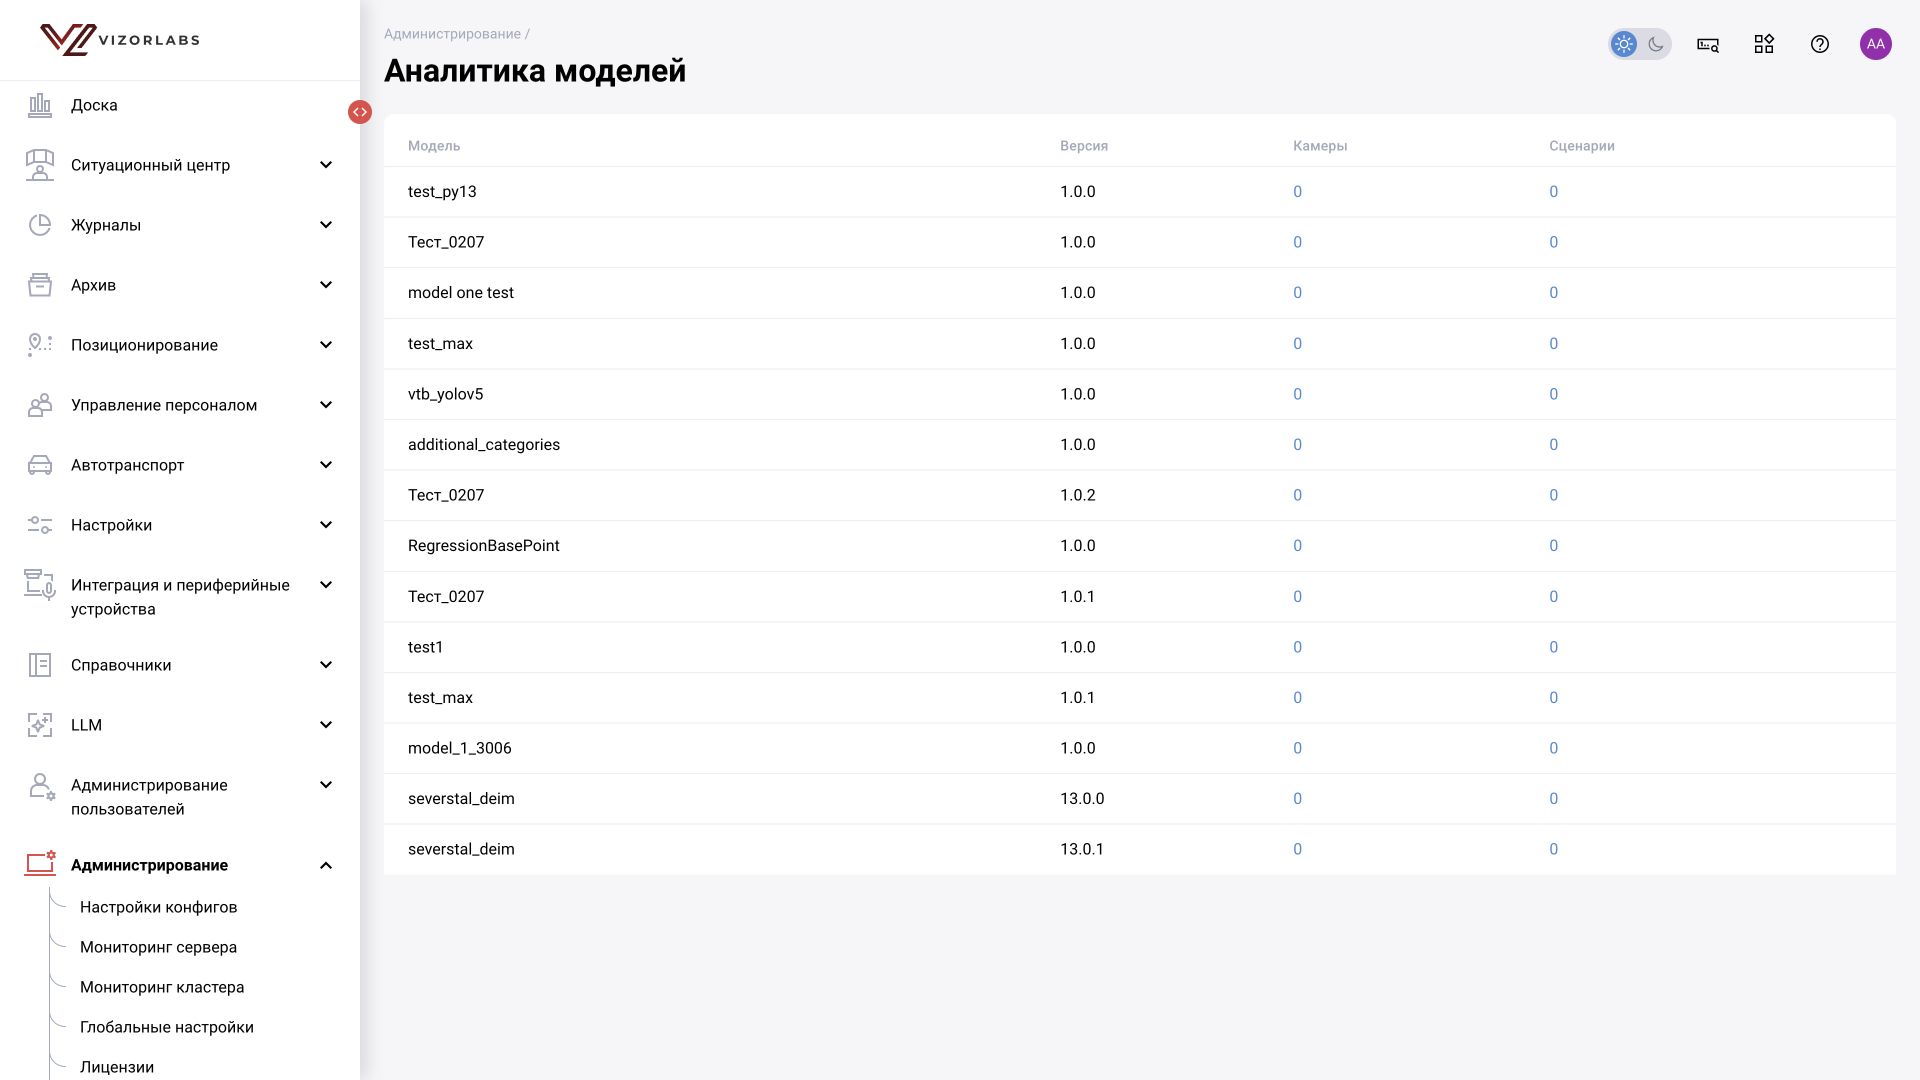Switch to dark theme moon icon
Viewport: 1920px width, 1080px height.
[x=1656, y=44]
